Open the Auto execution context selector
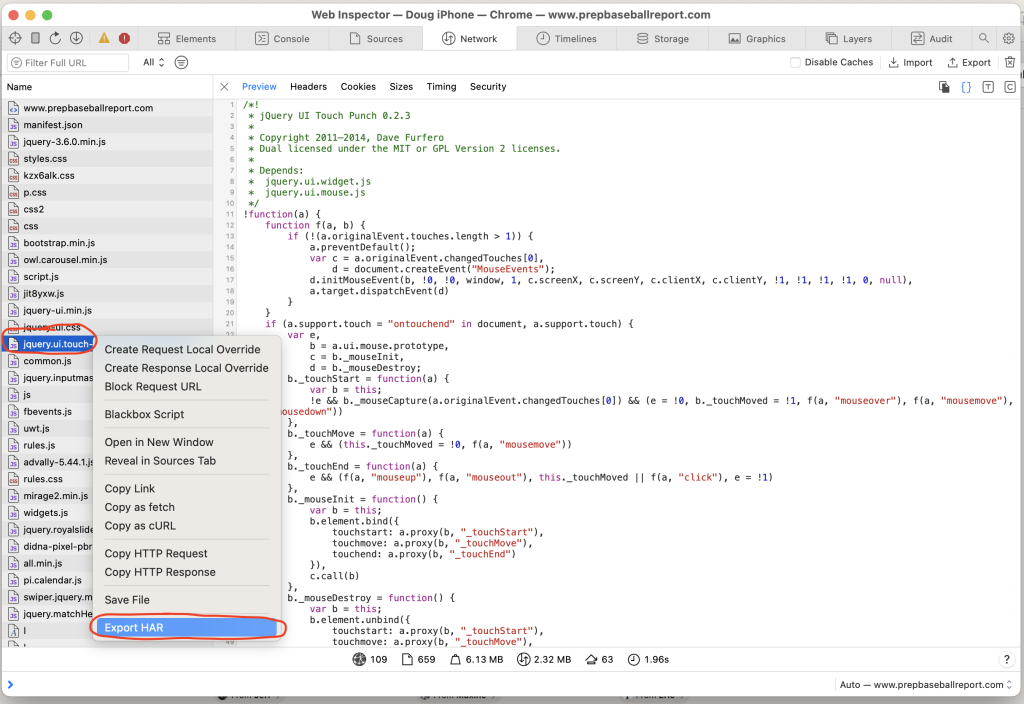 tap(925, 684)
